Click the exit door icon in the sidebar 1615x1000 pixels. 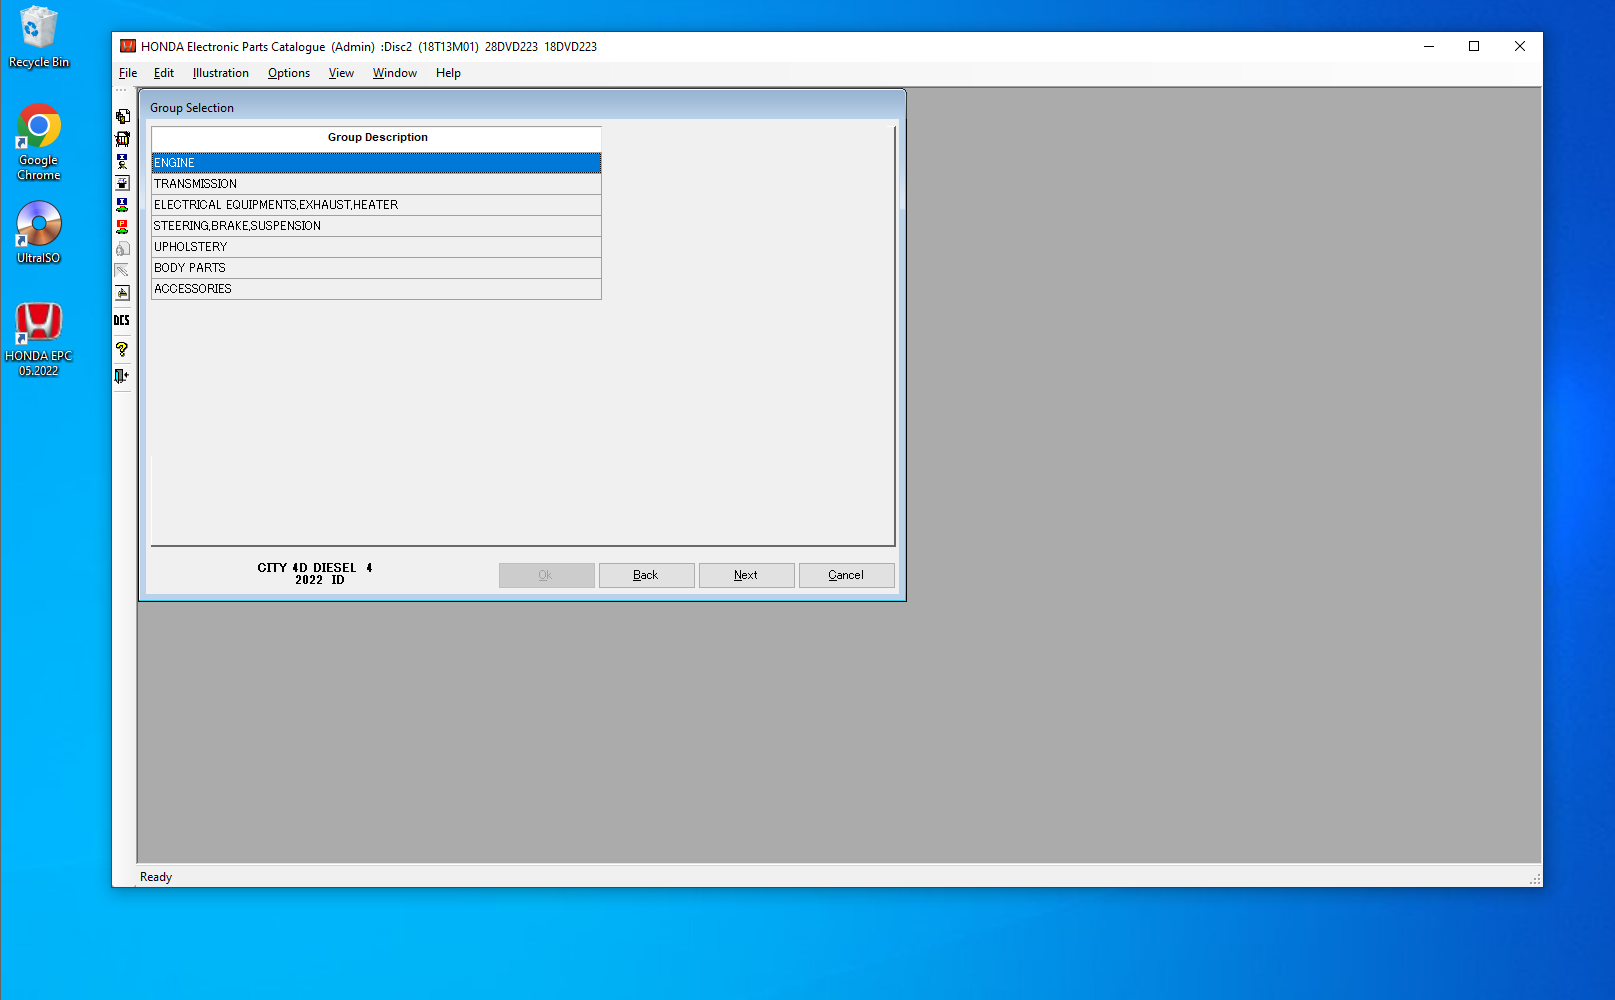122,376
